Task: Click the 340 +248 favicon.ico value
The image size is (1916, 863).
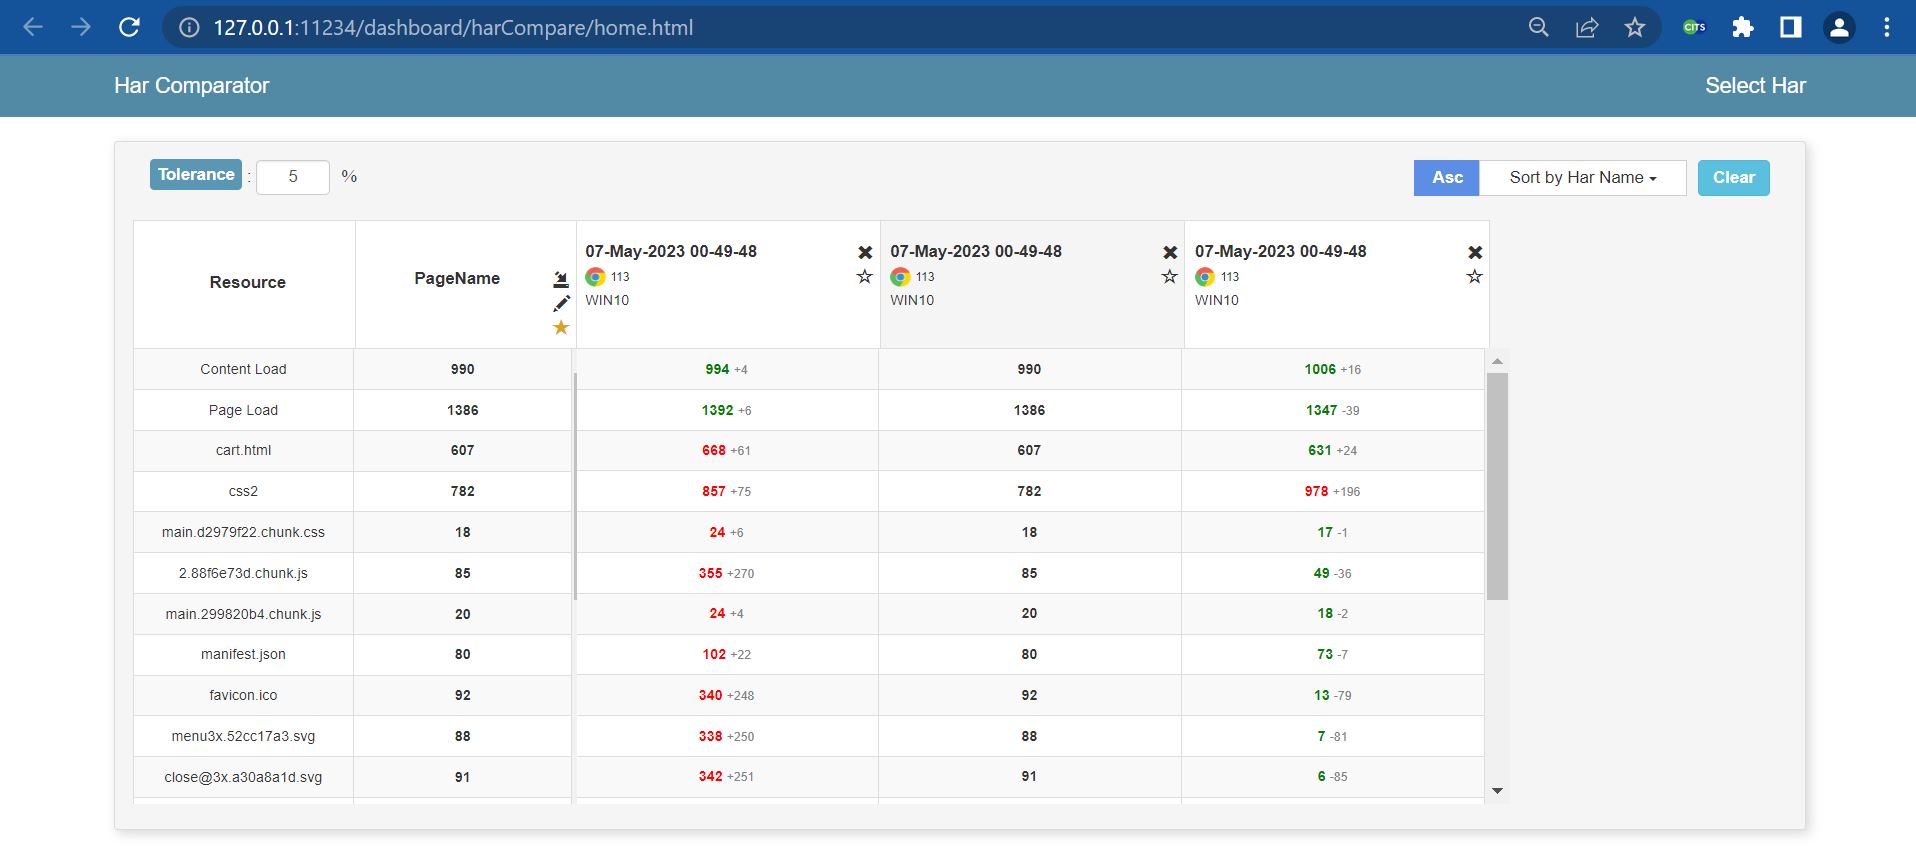Action: coord(727,696)
